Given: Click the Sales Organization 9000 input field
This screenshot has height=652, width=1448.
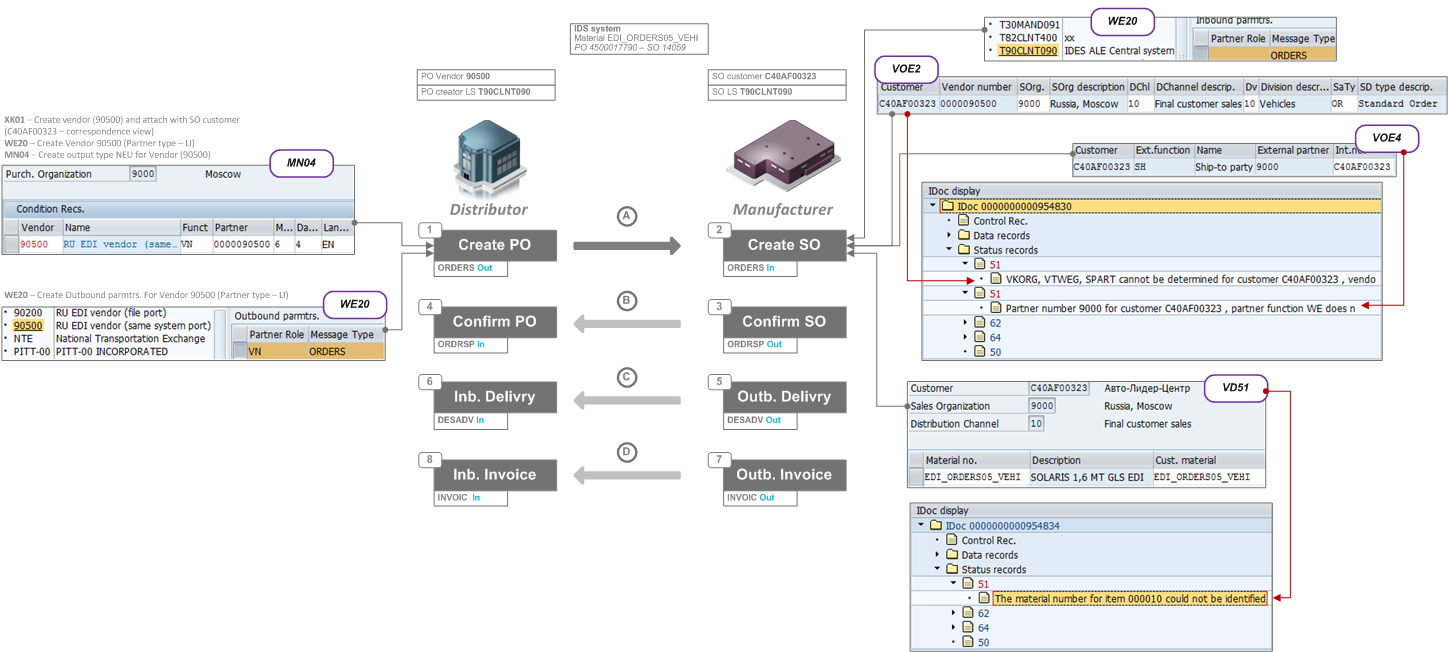Looking at the screenshot, I should click(x=1041, y=405).
